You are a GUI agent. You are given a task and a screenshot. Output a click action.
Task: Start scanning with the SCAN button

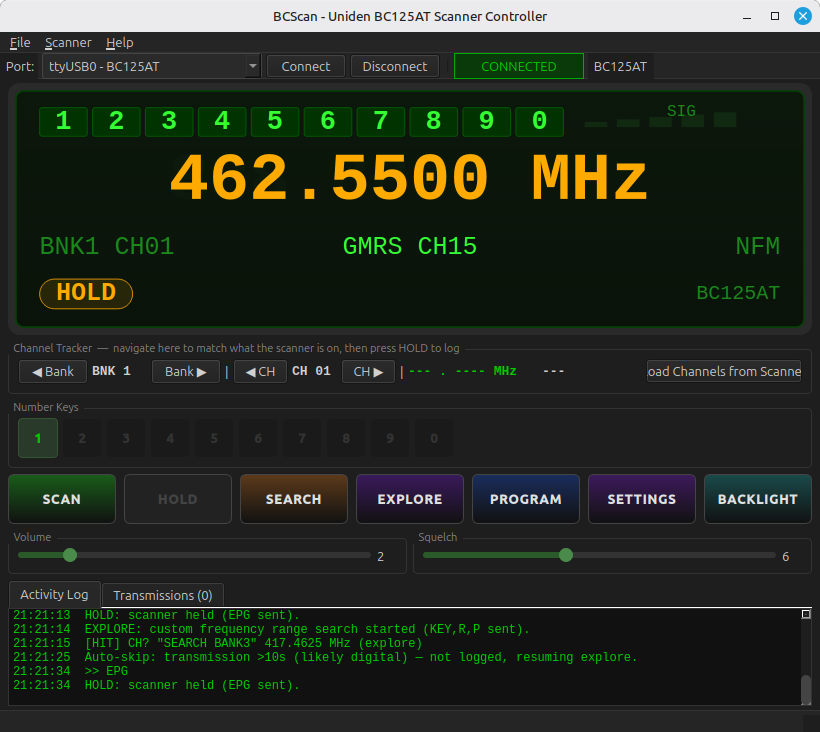coord(62,499)
